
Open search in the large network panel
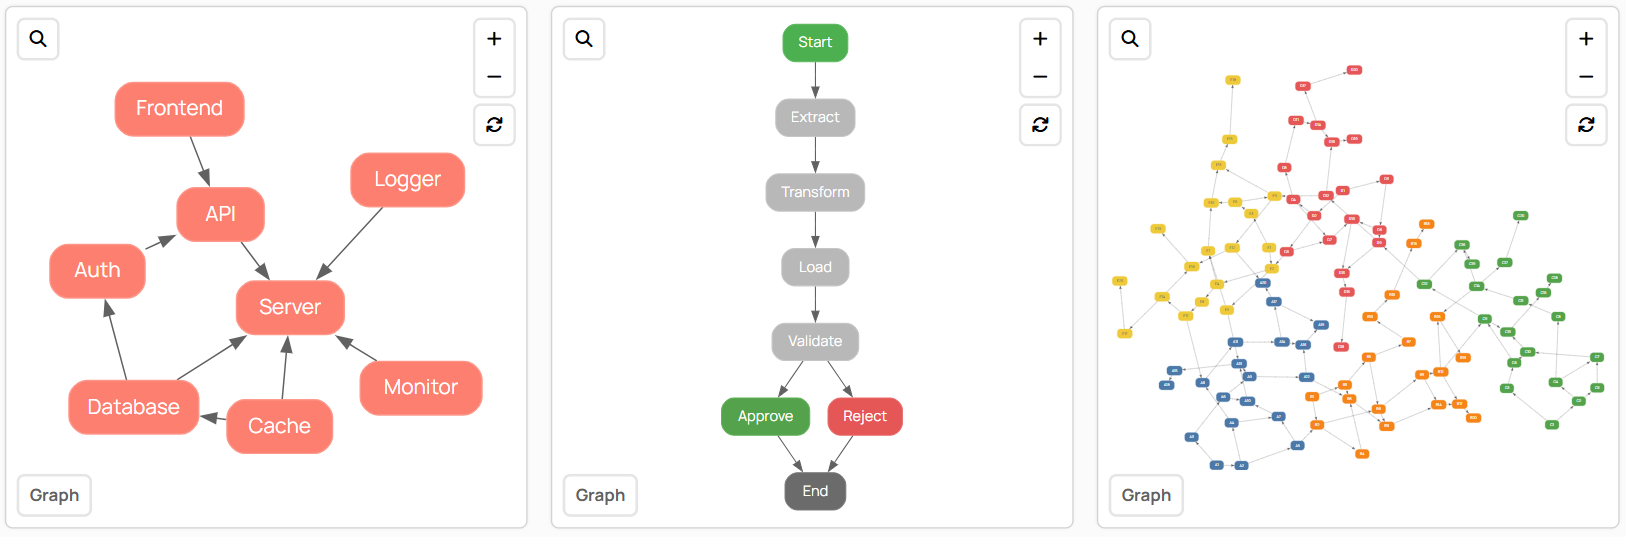click(1130, 39)
